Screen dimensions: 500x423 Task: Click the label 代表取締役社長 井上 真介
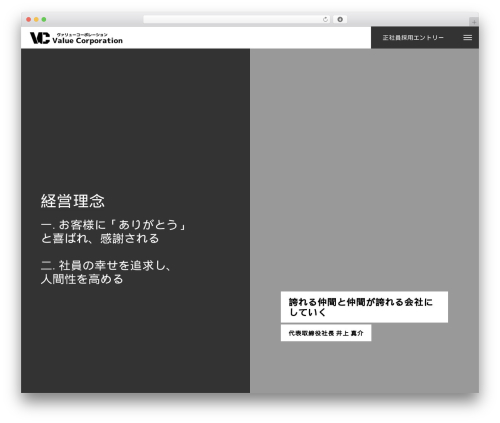[x=326, y=333]
